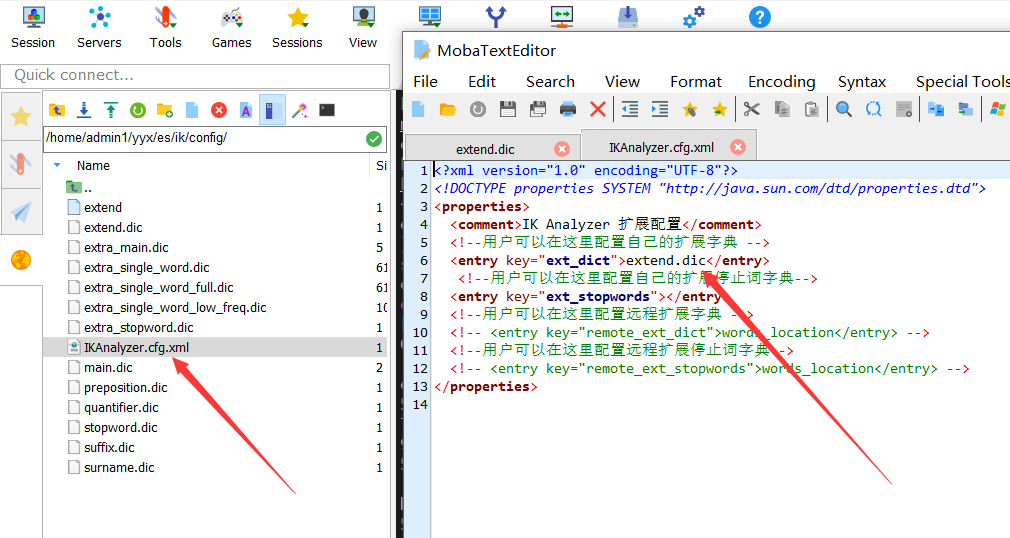Open the paper plane macros sidebar tab
The image size is (1010, 538).
(x=21, y=211)
